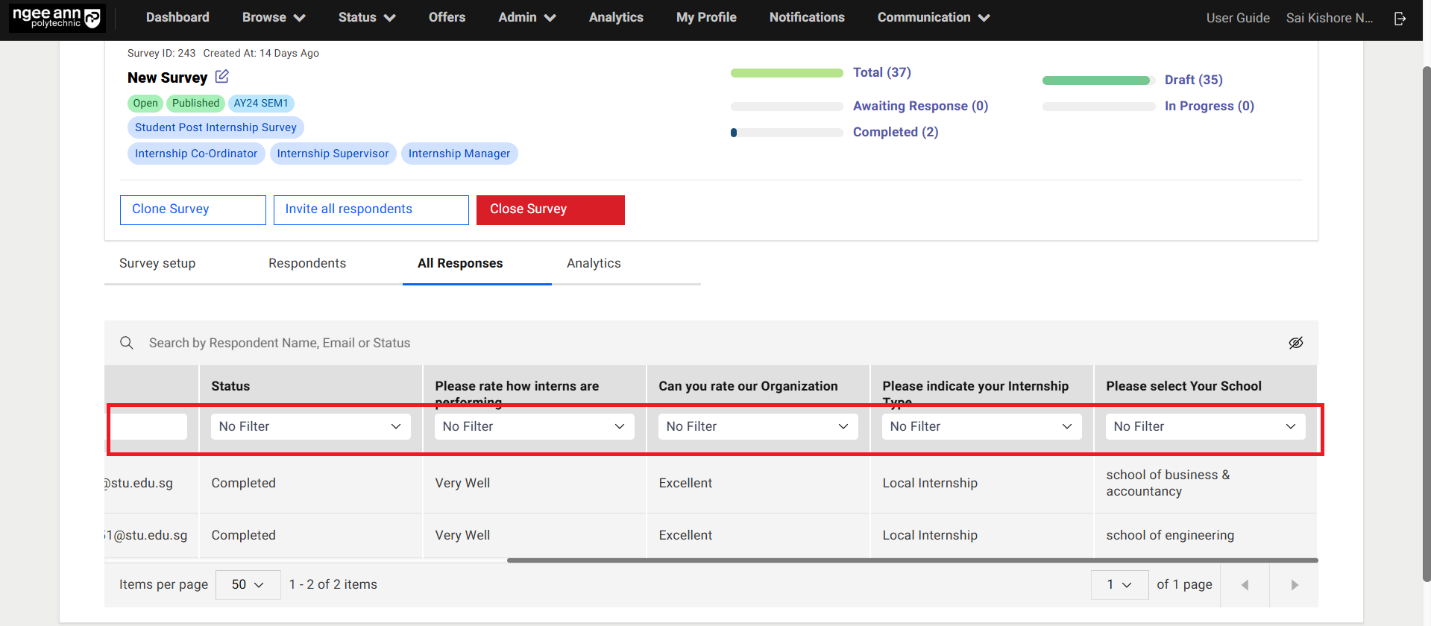Open the Please select Your School filter
Viewport: 1431px width, 626px height.
pyautogui.click(x=1204, y=427)
